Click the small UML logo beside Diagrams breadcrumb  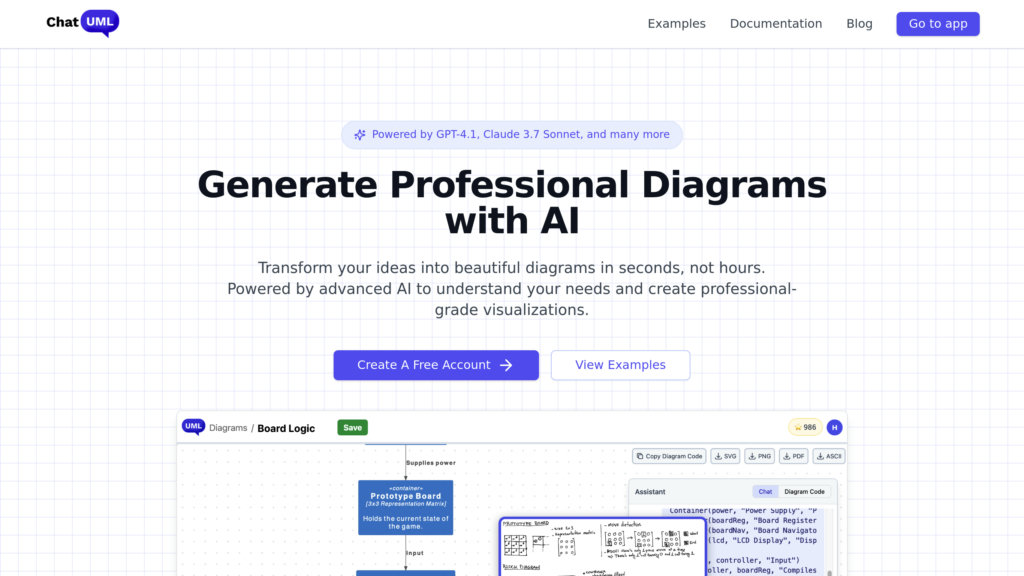[x=192, y=427]
